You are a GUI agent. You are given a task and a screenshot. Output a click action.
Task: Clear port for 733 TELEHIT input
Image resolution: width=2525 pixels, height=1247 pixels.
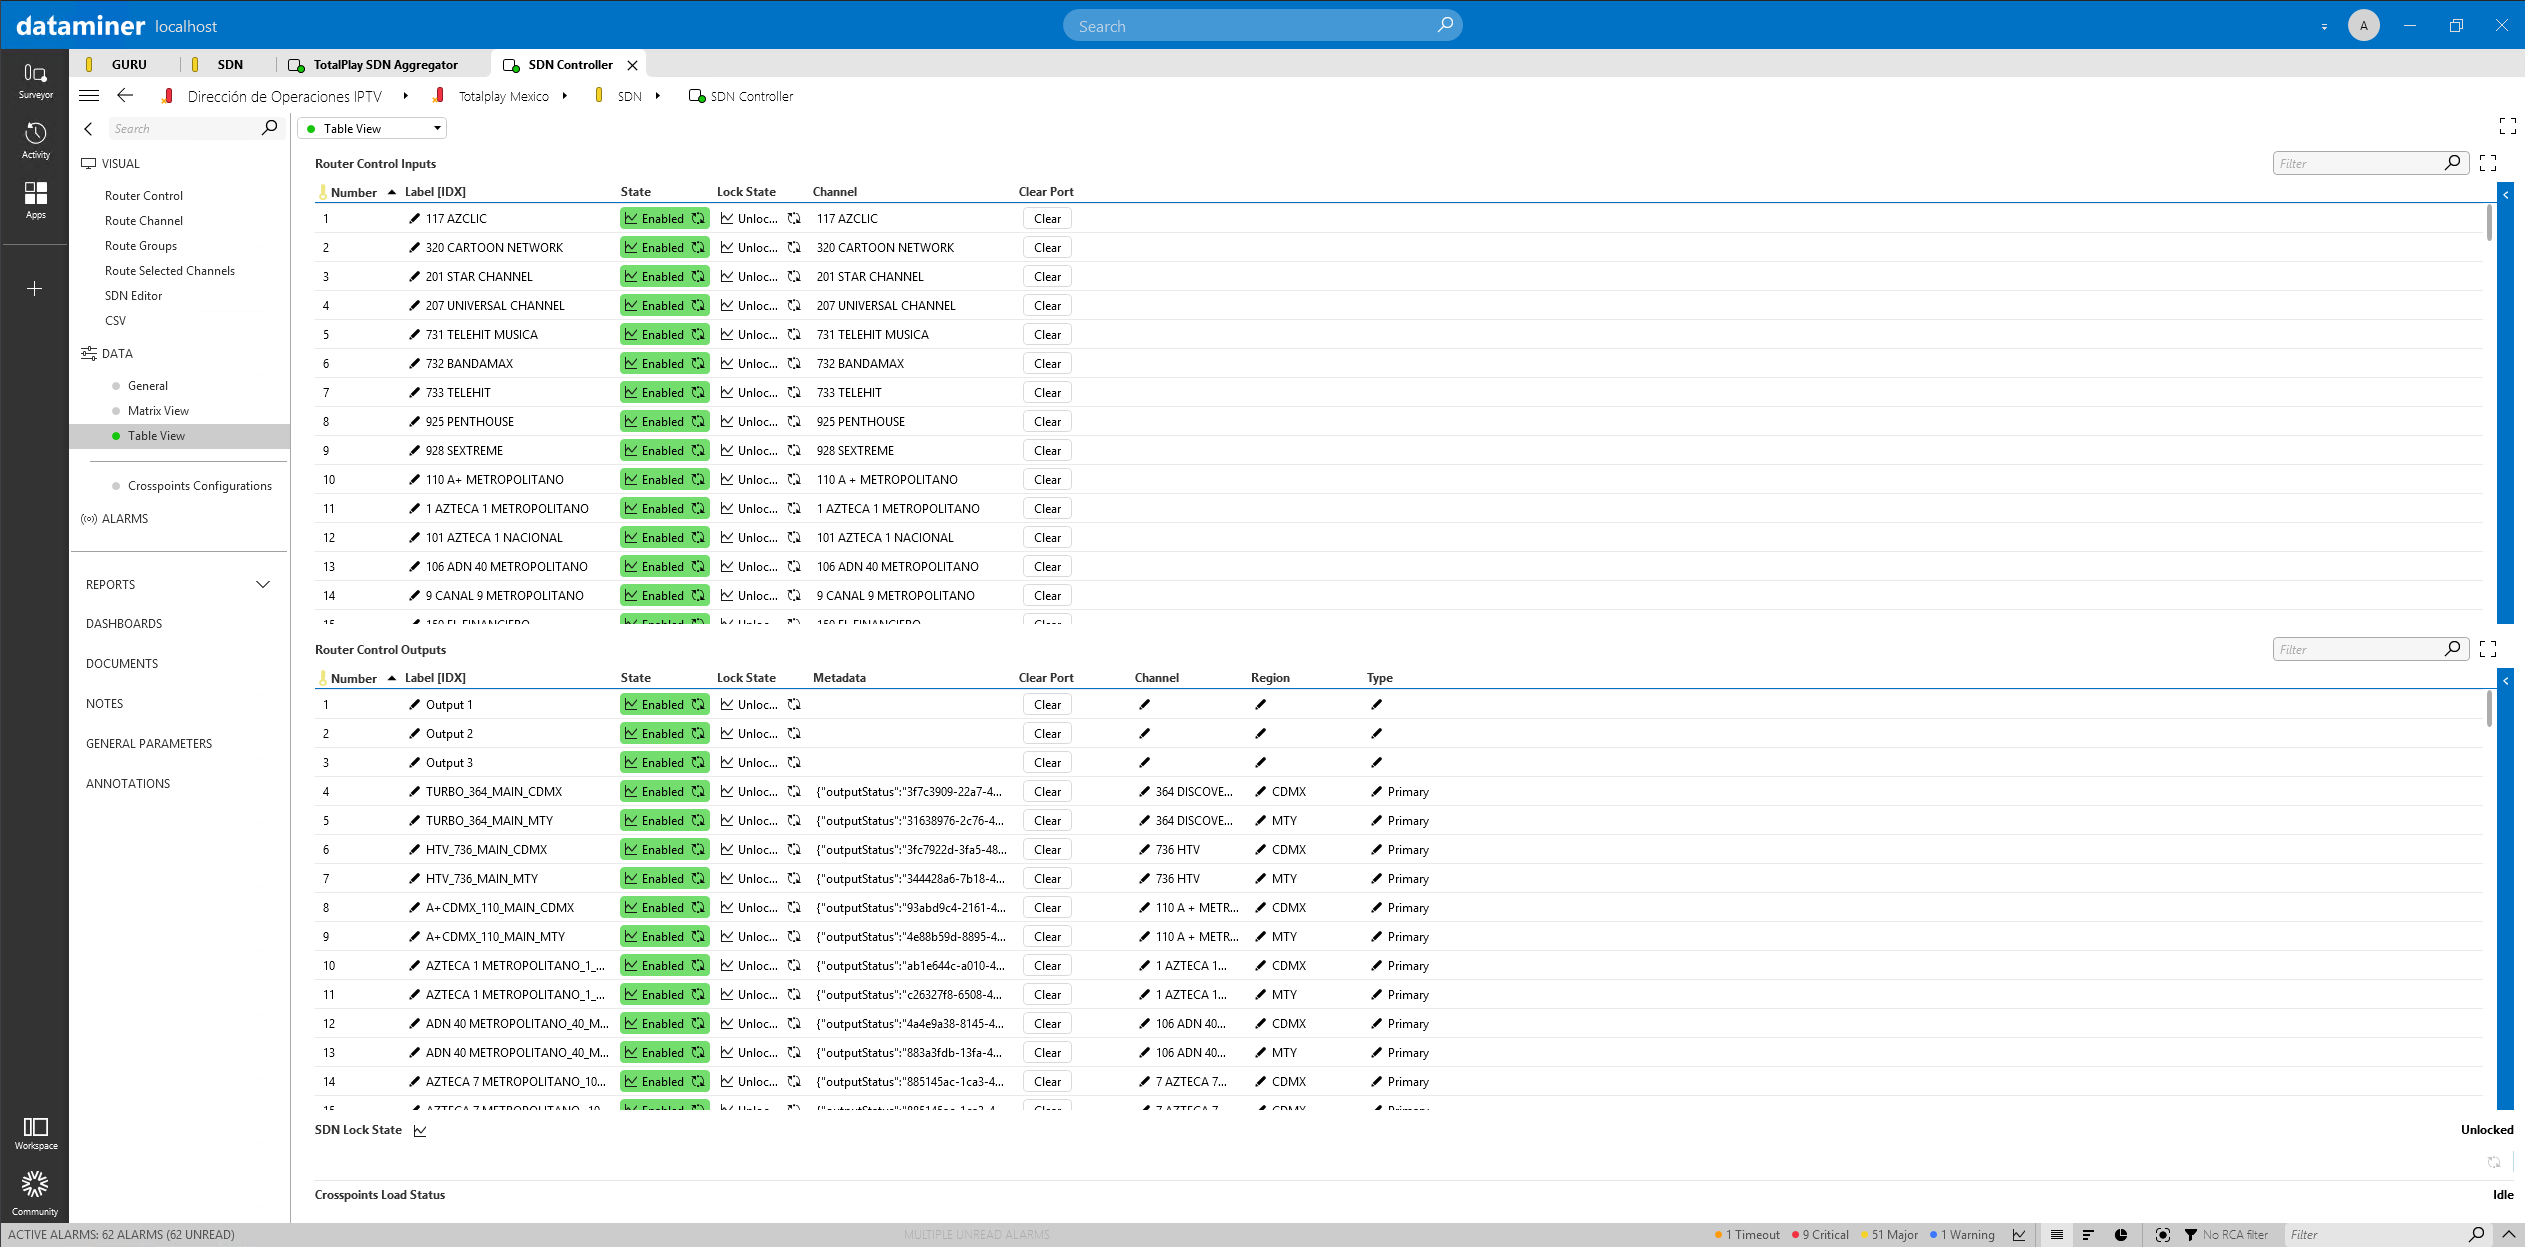(1048, 392)
